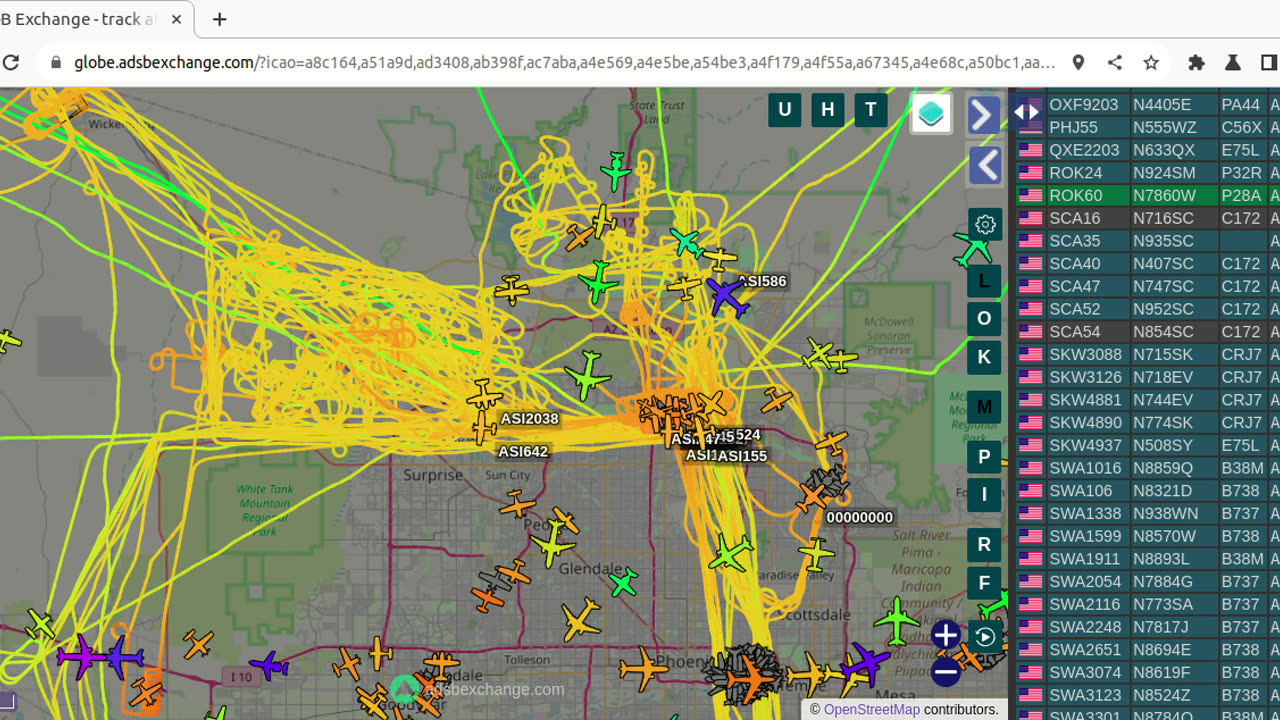The height and width of the screenshot is (720, 1280).
Task: Toggle the P map button
Action: pos(984,457)
